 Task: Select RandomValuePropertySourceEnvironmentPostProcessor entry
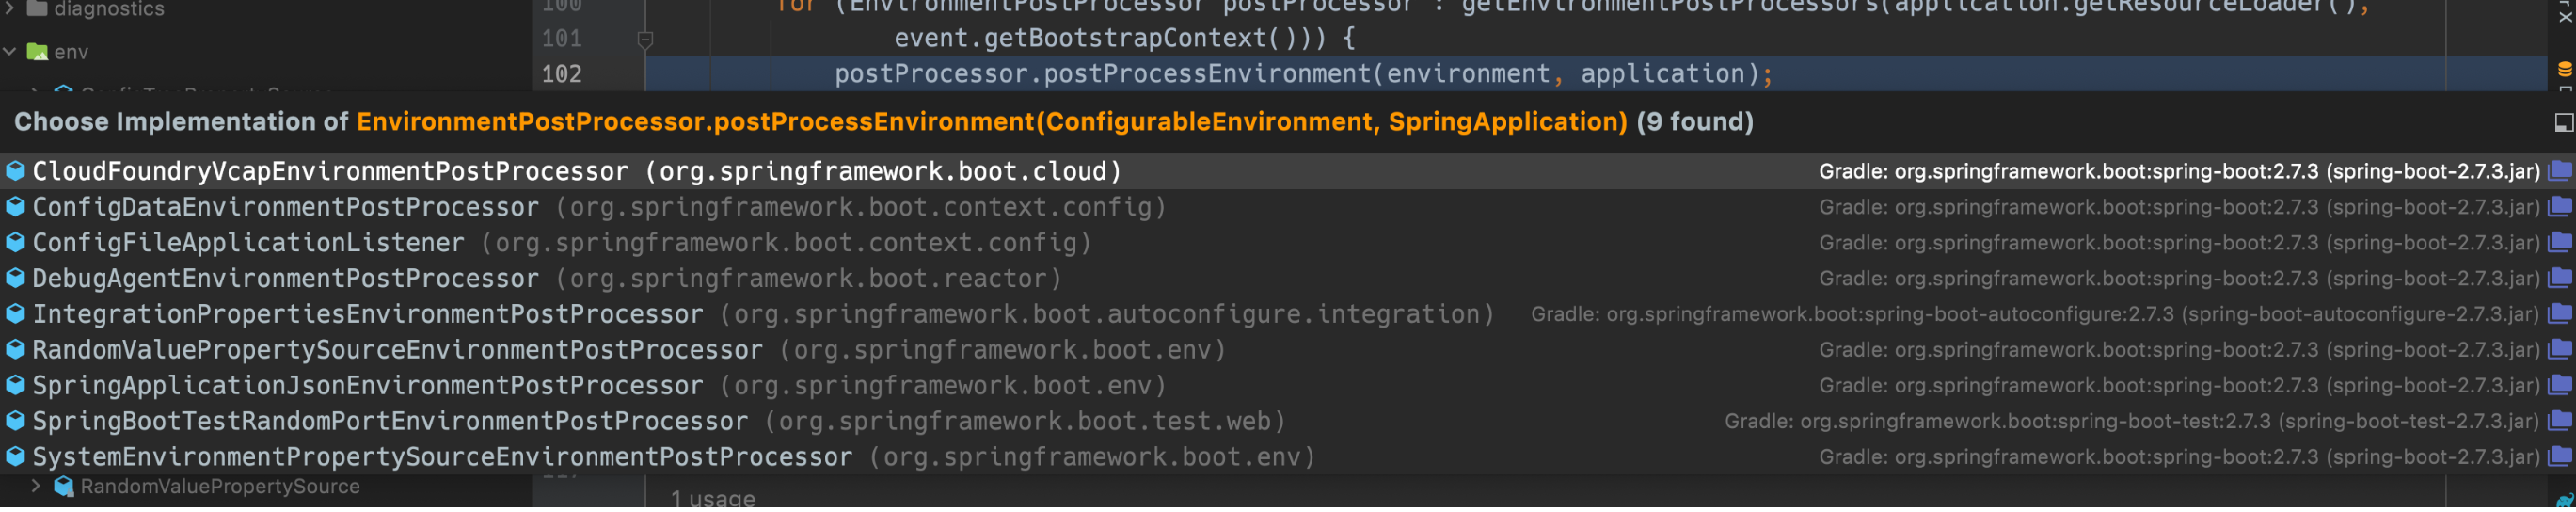[x=1288, y=351]
